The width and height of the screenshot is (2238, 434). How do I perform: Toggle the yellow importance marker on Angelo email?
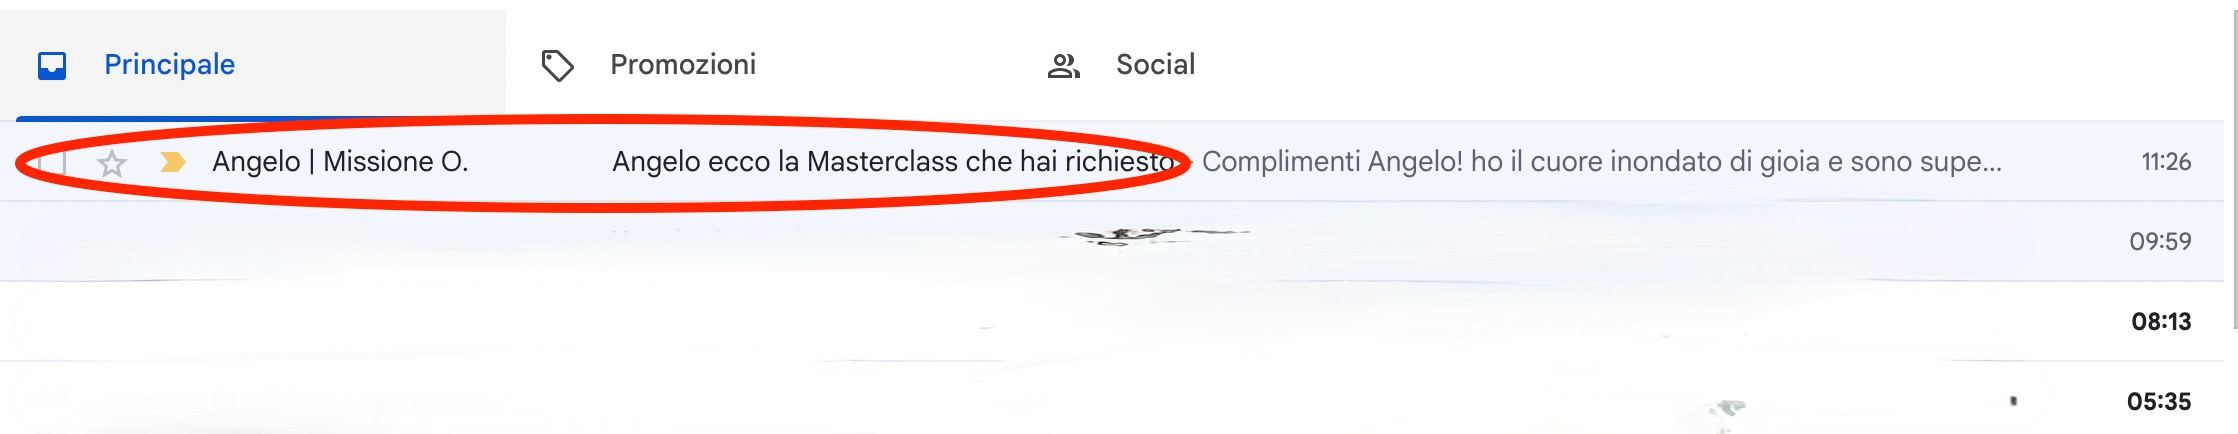click(x=173, y=162)
